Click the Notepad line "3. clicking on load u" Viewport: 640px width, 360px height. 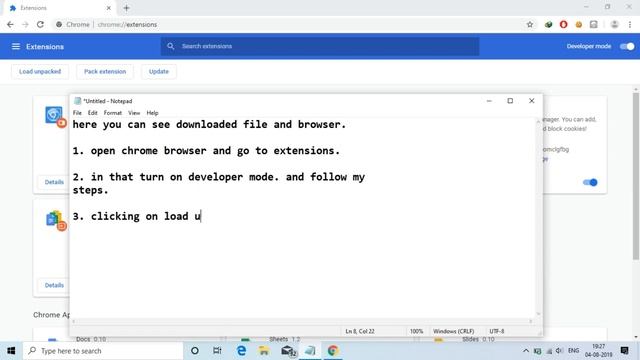click(x=137, y=216)
